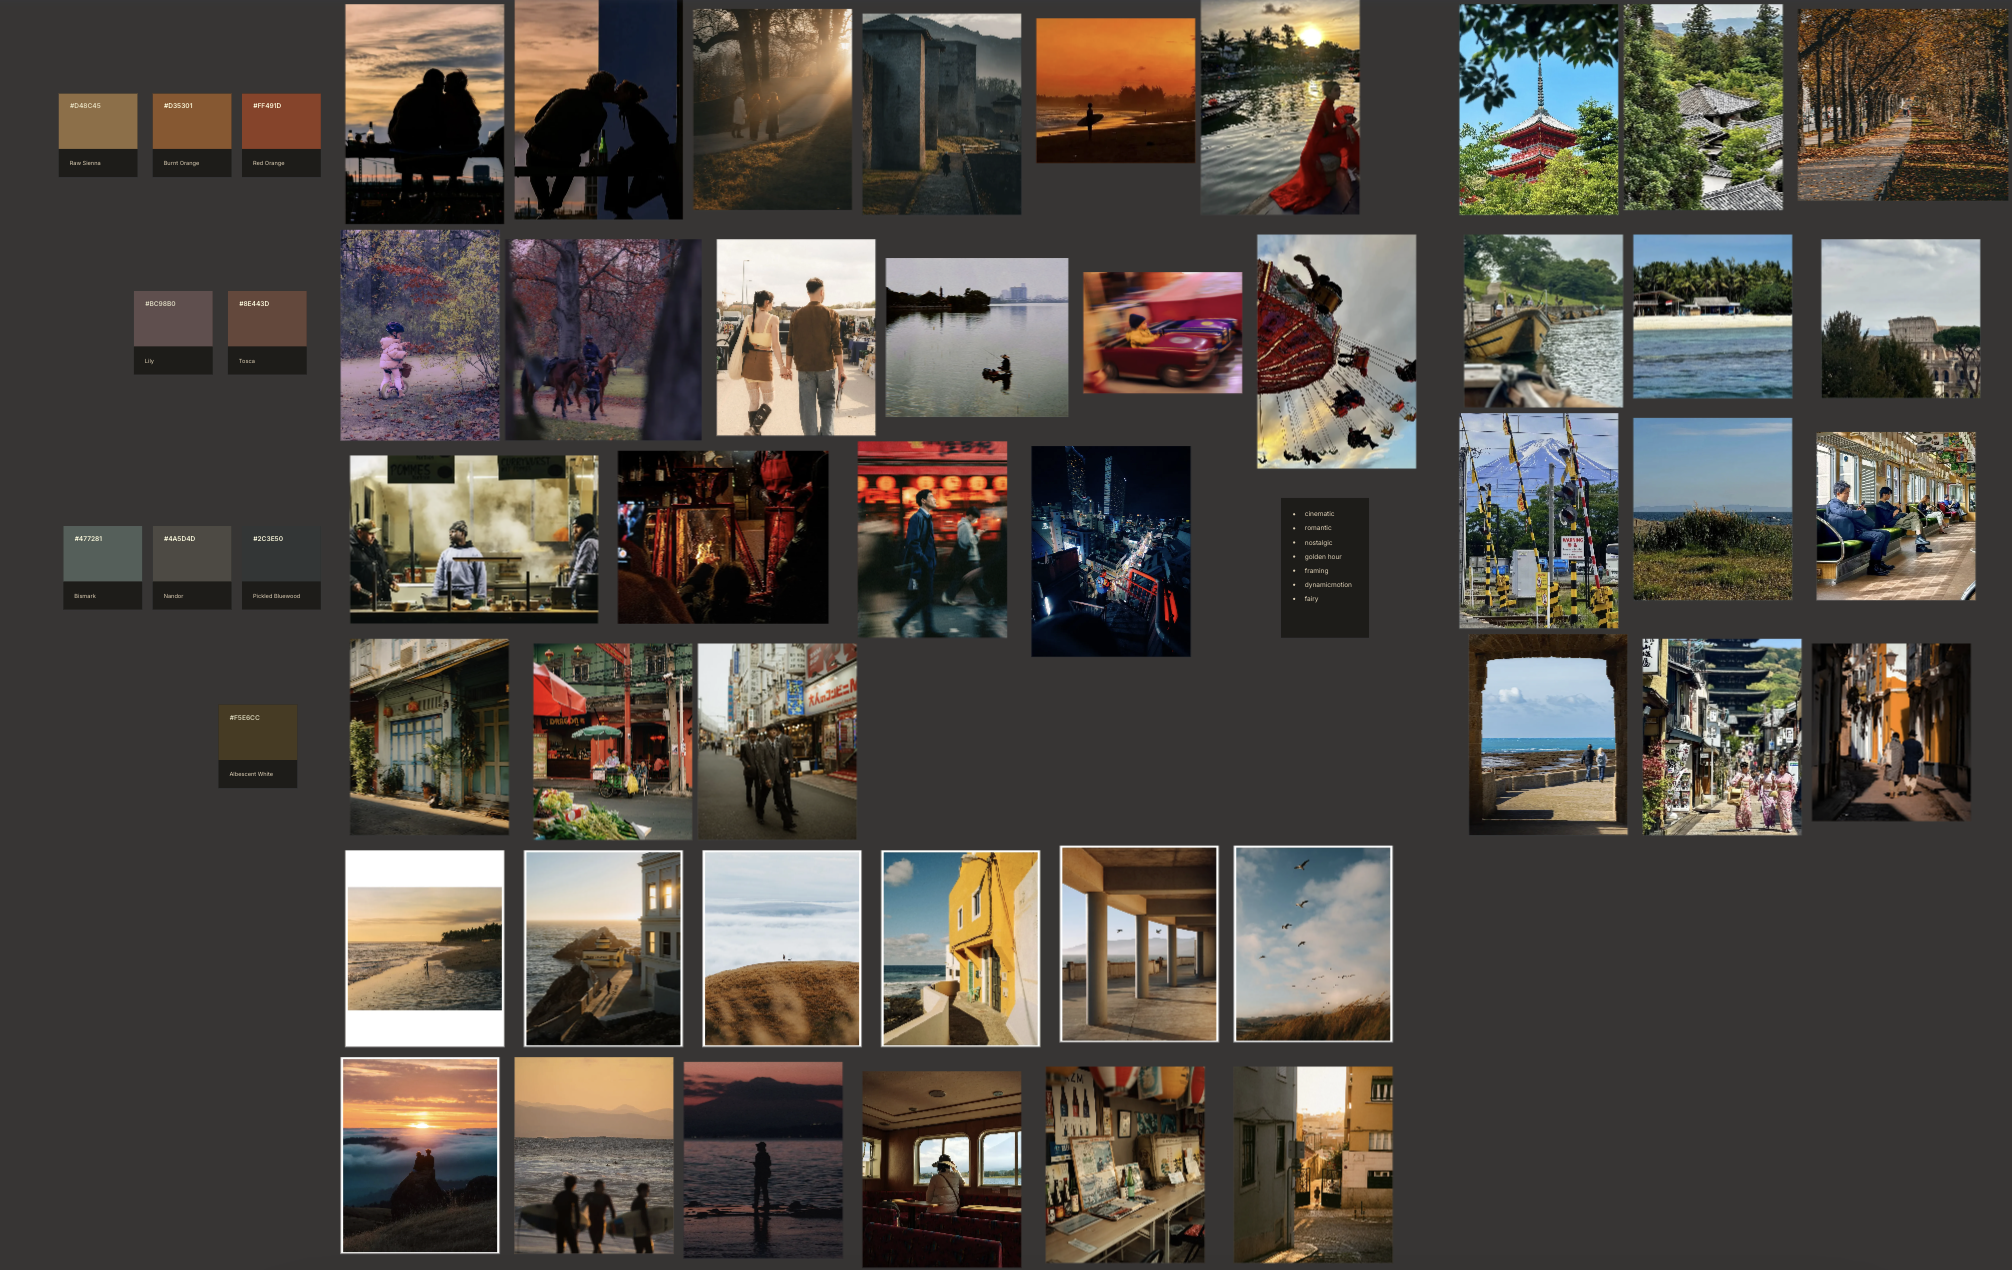Select the women in kimono street photo

click(x=1721, y=737)
